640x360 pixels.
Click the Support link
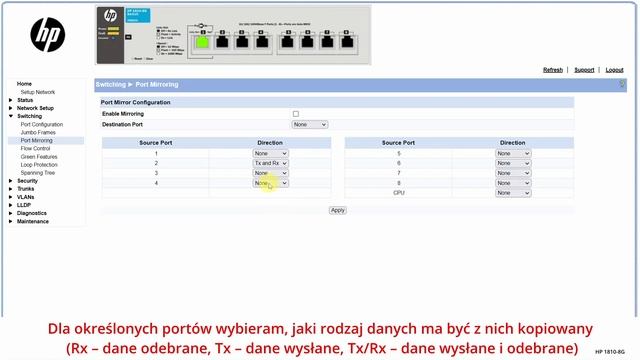584,70
